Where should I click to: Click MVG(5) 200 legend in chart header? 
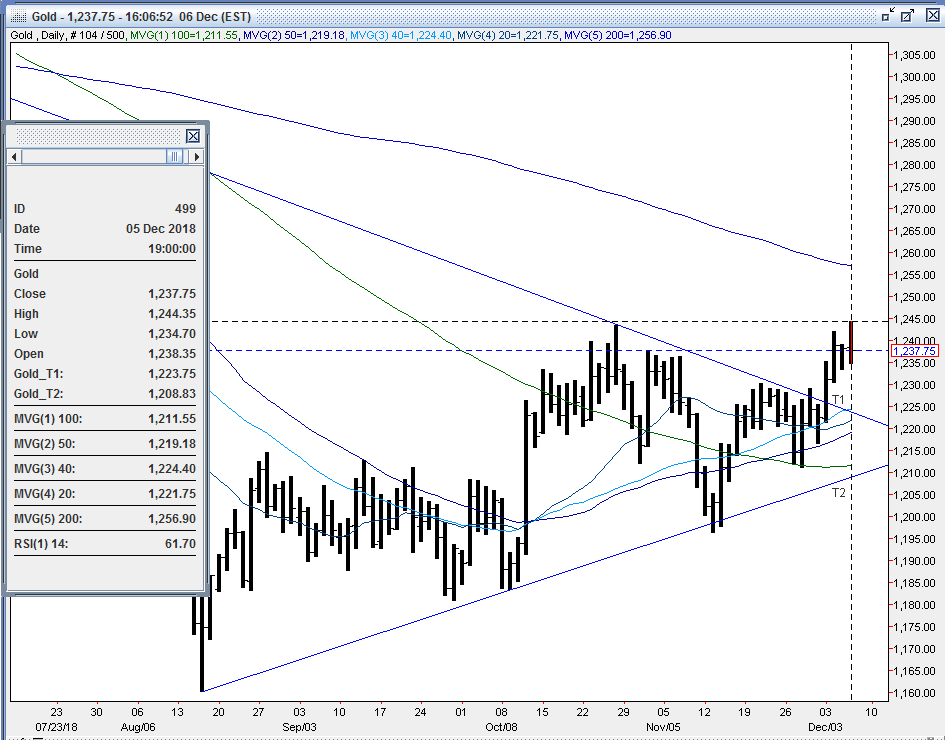pyautogui.click(x=618, y=36)
